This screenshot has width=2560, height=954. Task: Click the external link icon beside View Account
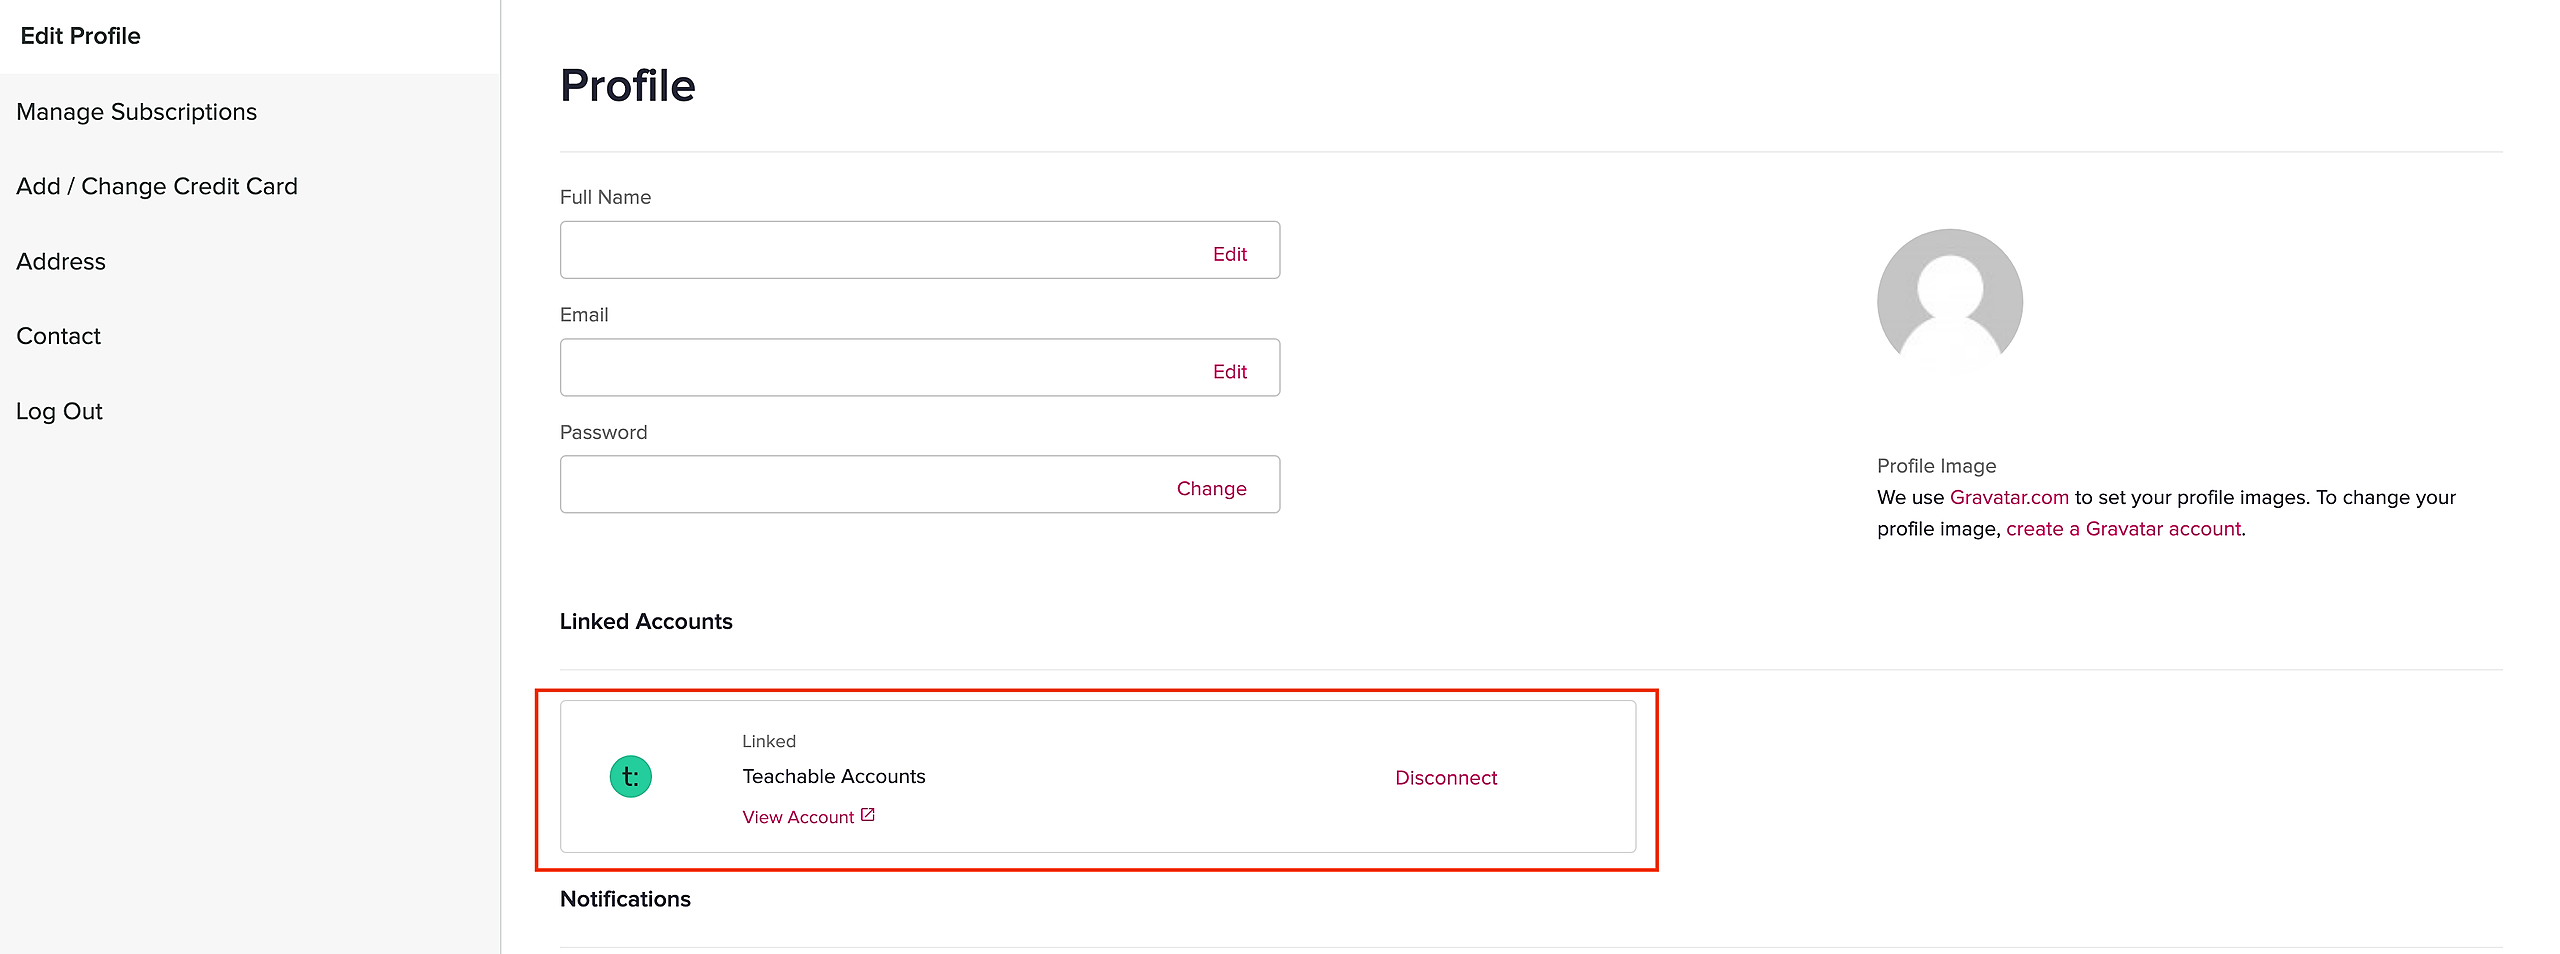(868, 815)
